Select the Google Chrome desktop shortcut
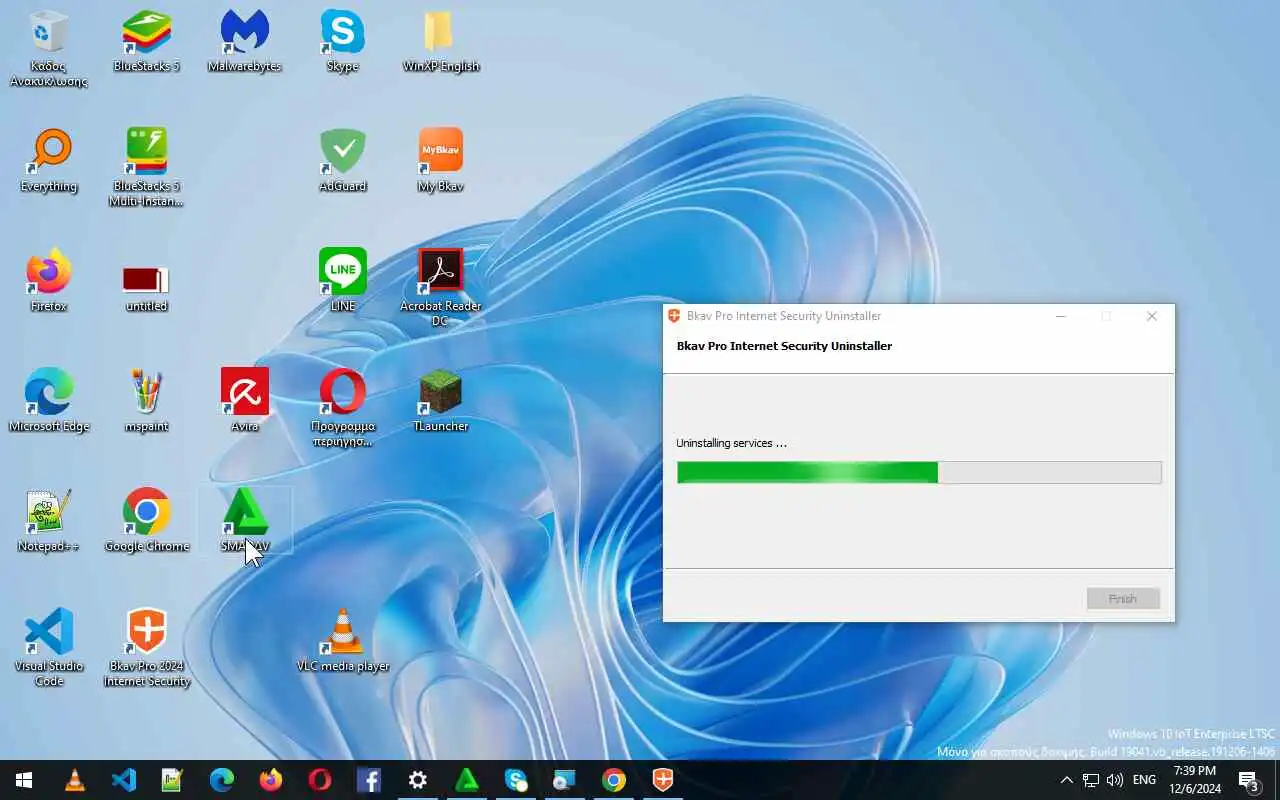This screenshot has width=1280, height=800. (x=147, y=520)
